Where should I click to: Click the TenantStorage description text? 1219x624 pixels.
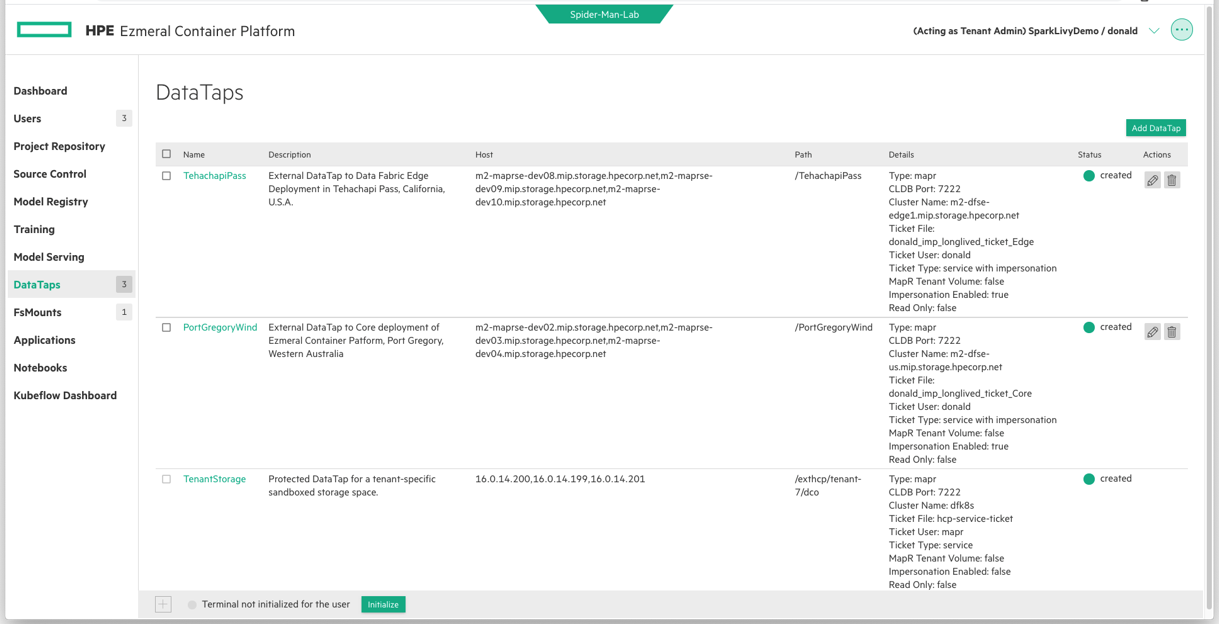click(x=352, y=486)
